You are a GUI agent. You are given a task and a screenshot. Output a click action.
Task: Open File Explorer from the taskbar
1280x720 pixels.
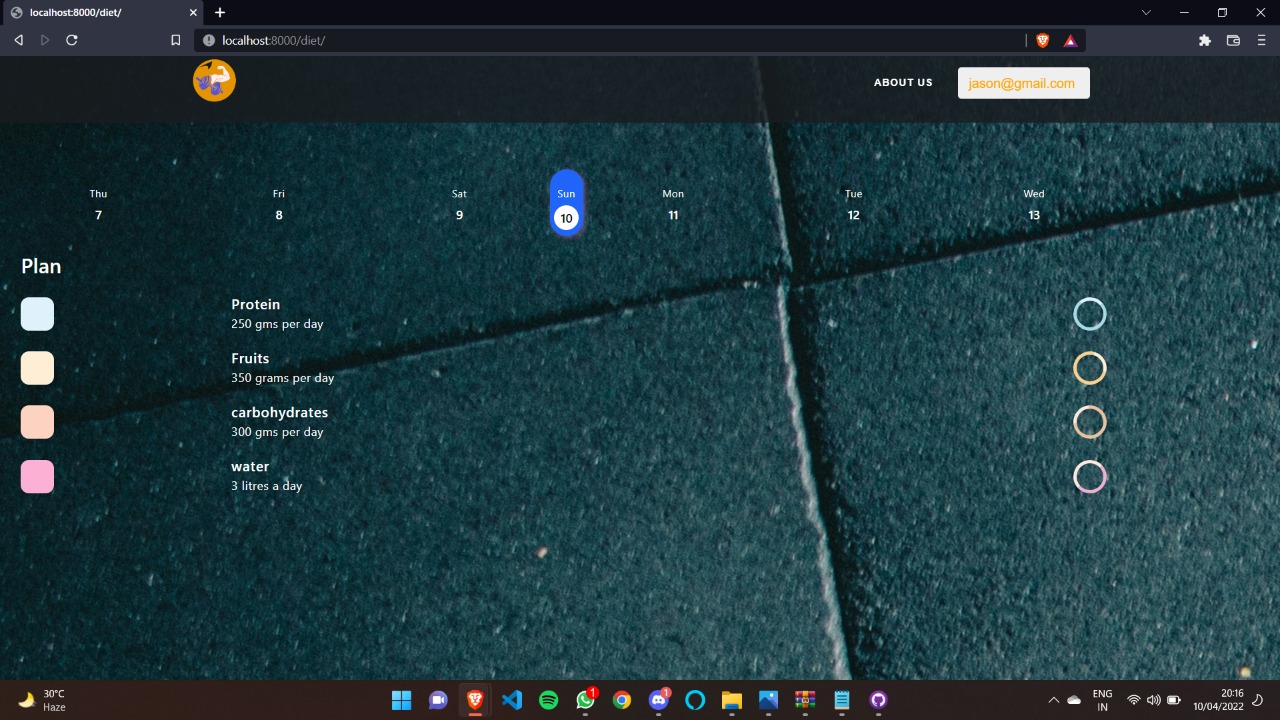(732, 700)
